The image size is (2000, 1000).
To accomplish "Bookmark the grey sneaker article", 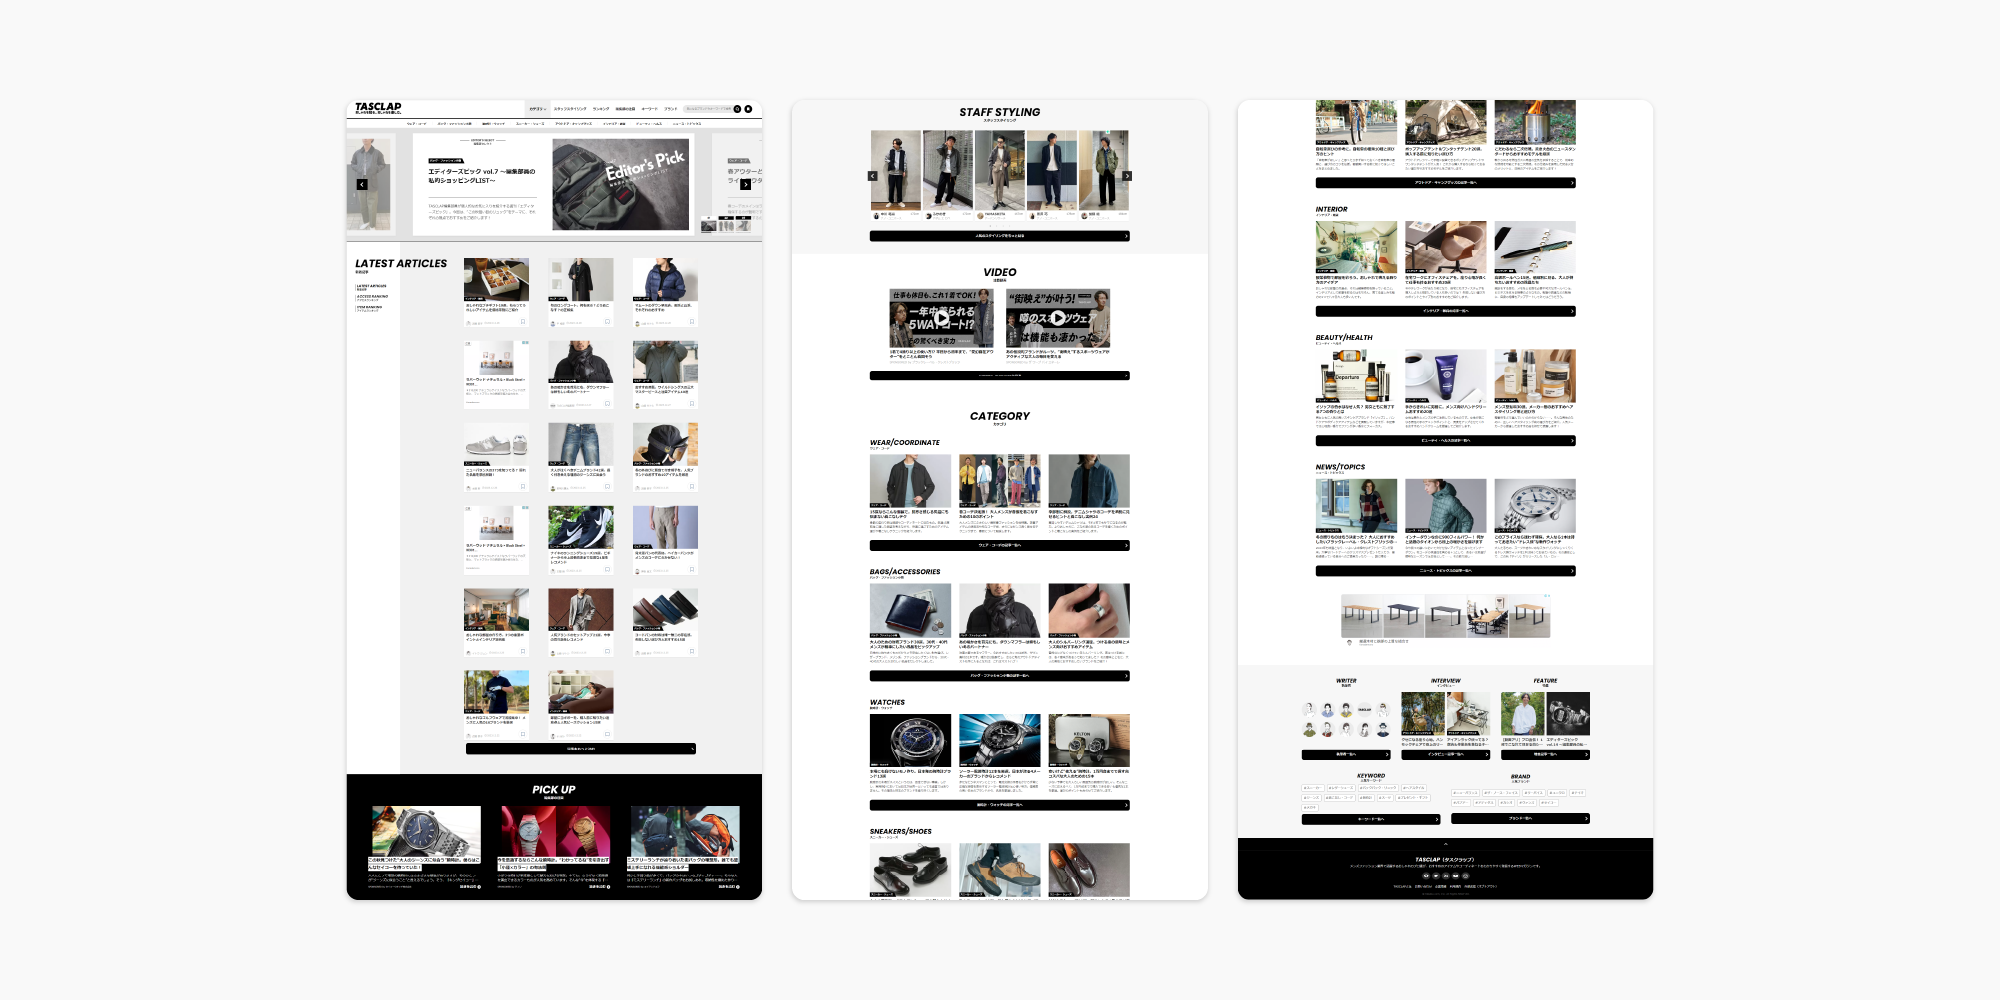I will click(523, 487).
